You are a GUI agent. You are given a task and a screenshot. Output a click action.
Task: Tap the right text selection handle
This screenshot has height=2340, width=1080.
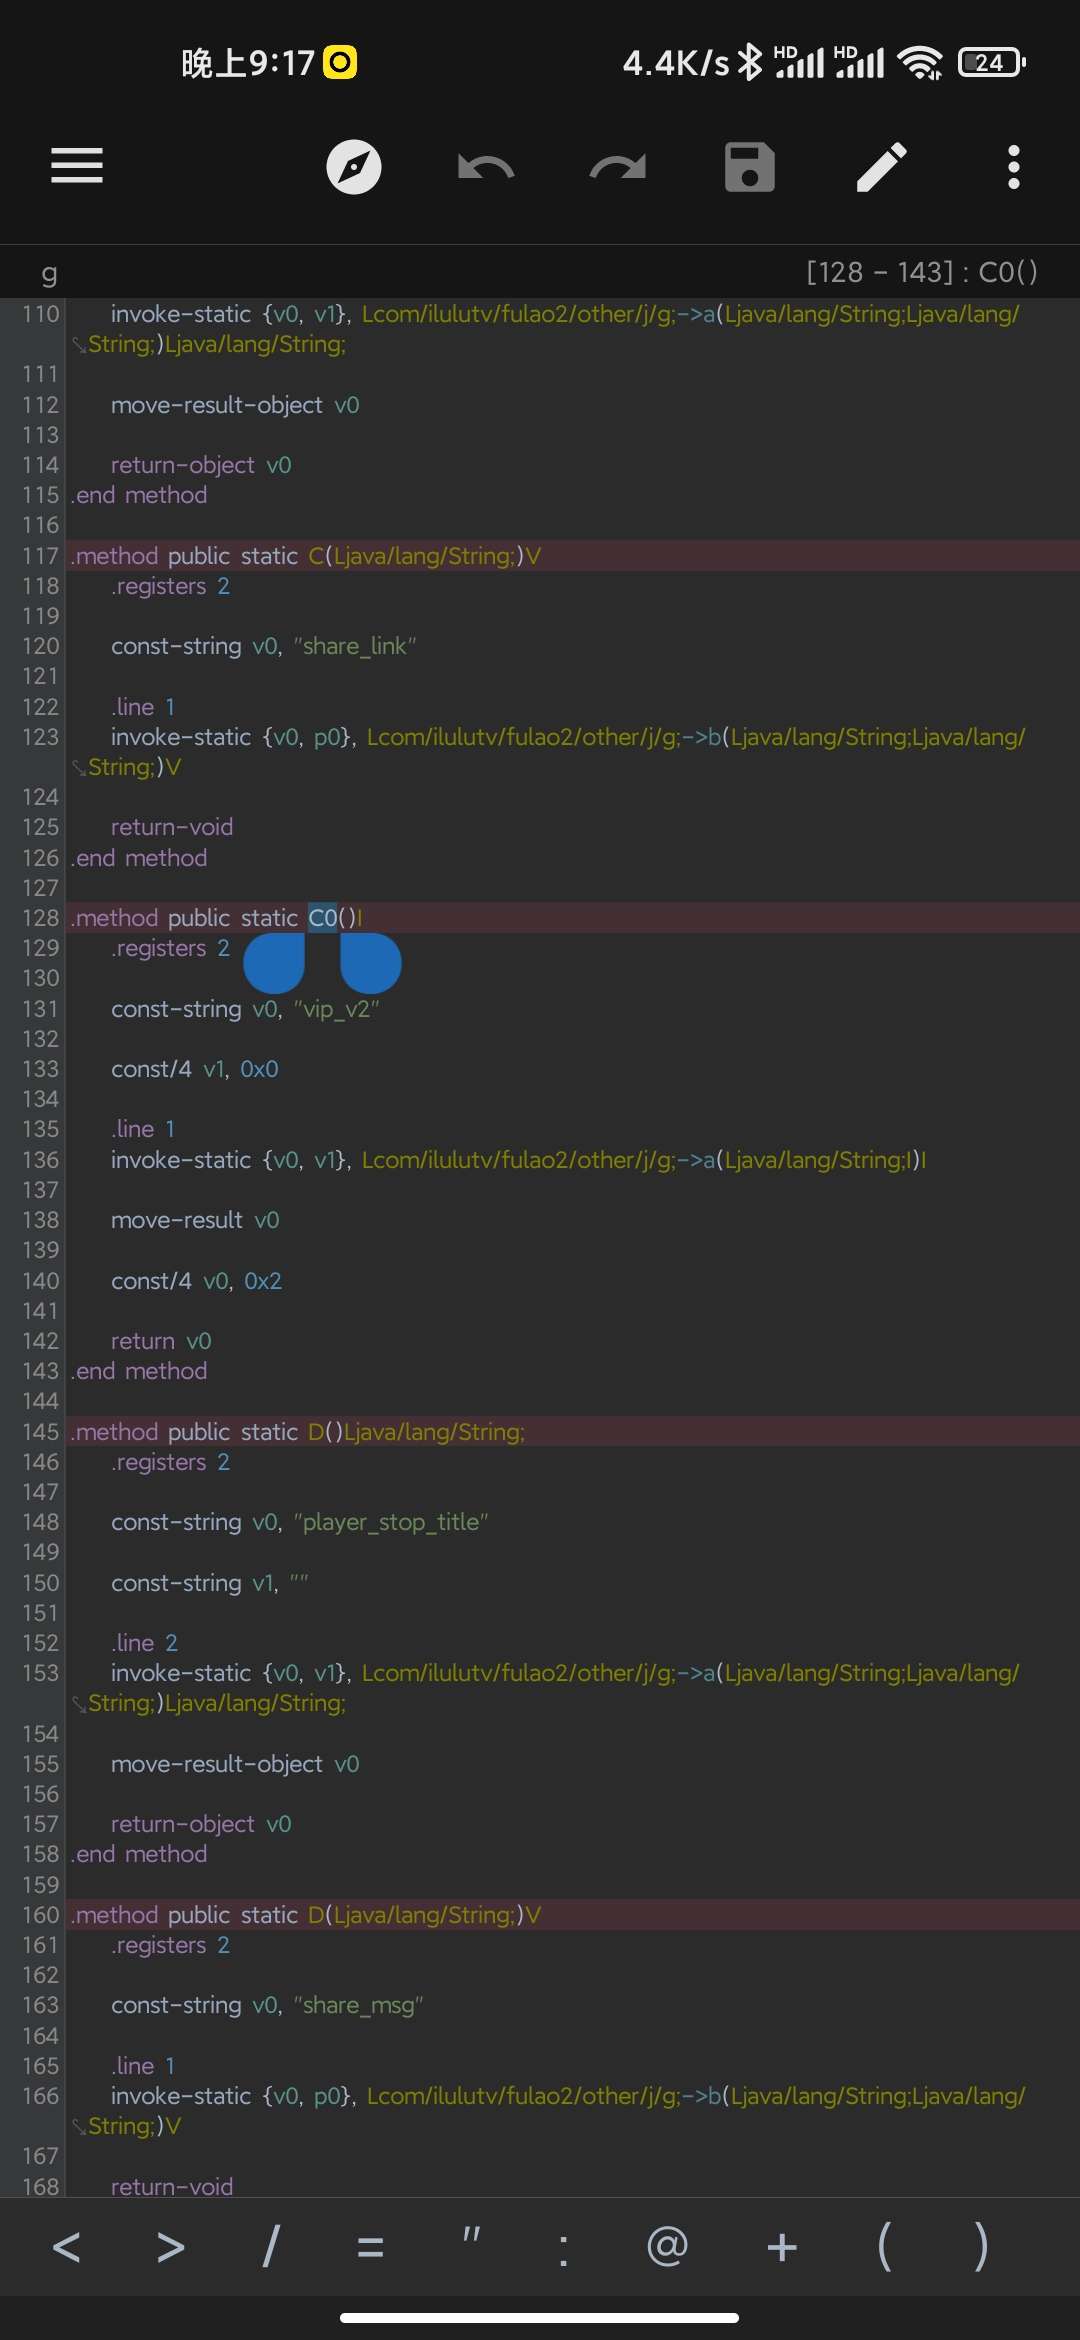point(370,962)
